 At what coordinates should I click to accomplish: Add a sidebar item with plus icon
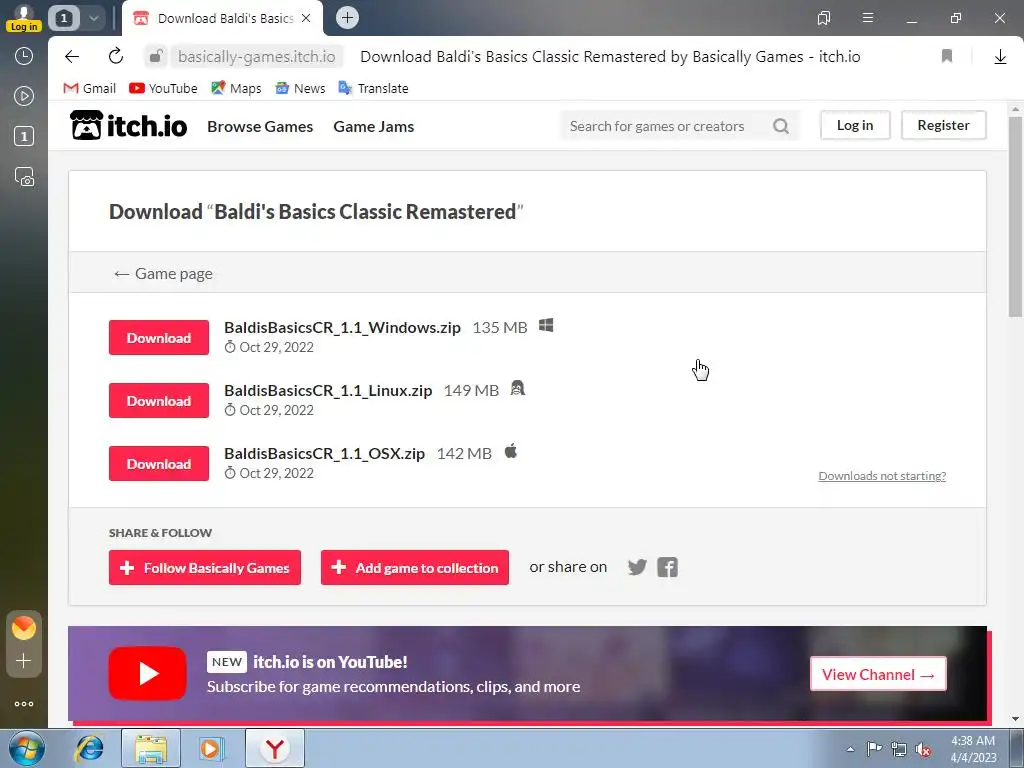click(x=24, y=661)
